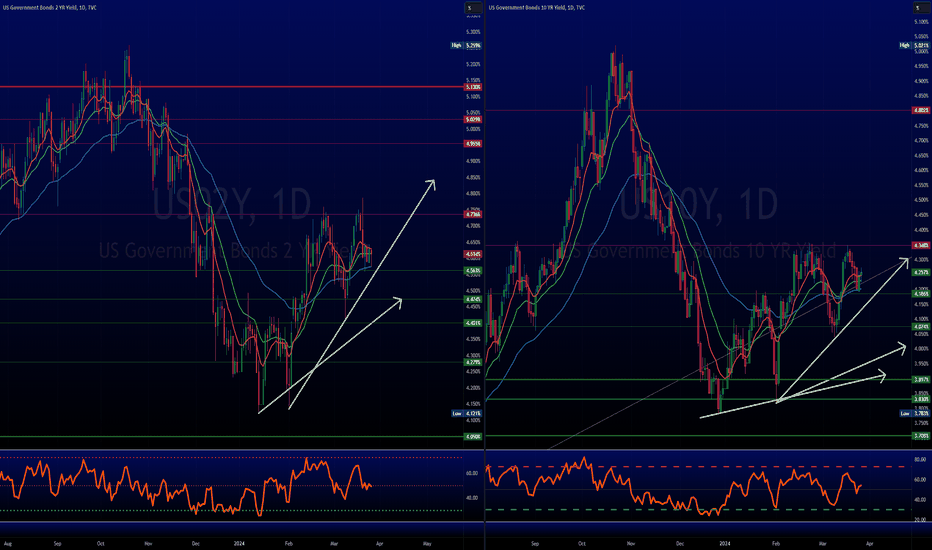The height and width of the screenshot is (550, 932).
Task: Click the 20.00 value on the 10Y RSI scale
Action: point(920,520)
